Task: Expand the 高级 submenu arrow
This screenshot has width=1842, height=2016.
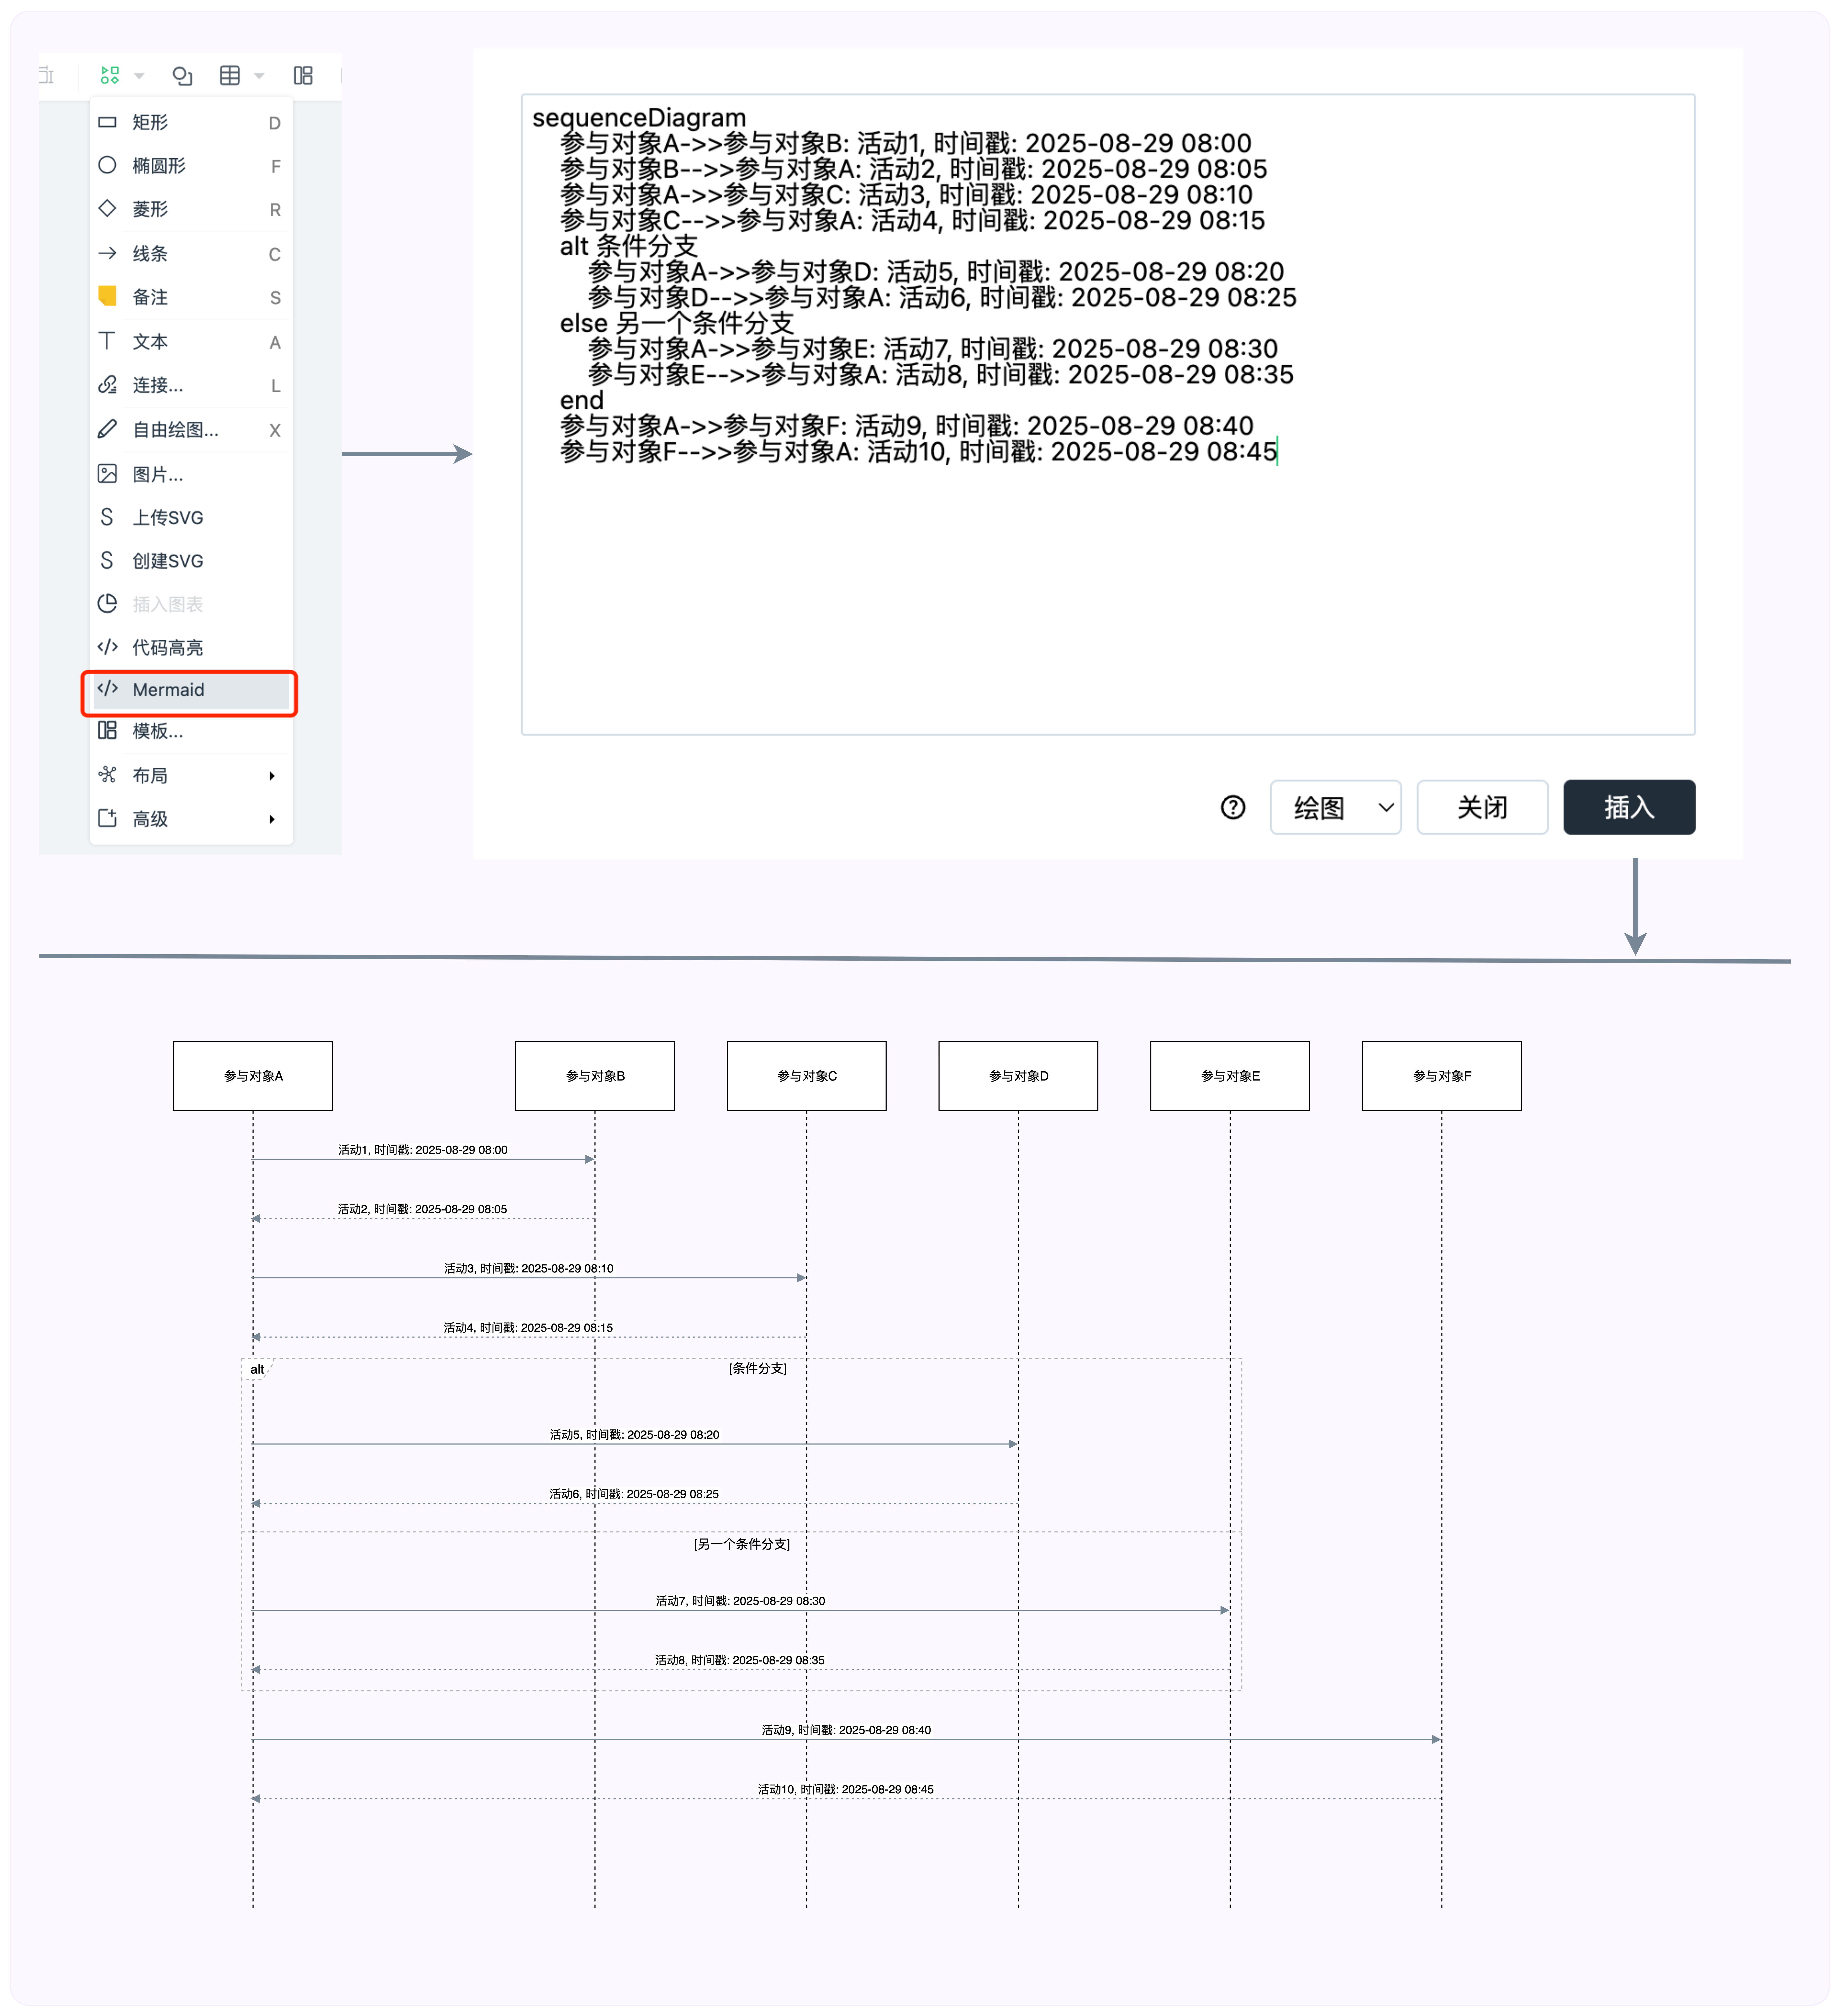Action: (272, 819)
